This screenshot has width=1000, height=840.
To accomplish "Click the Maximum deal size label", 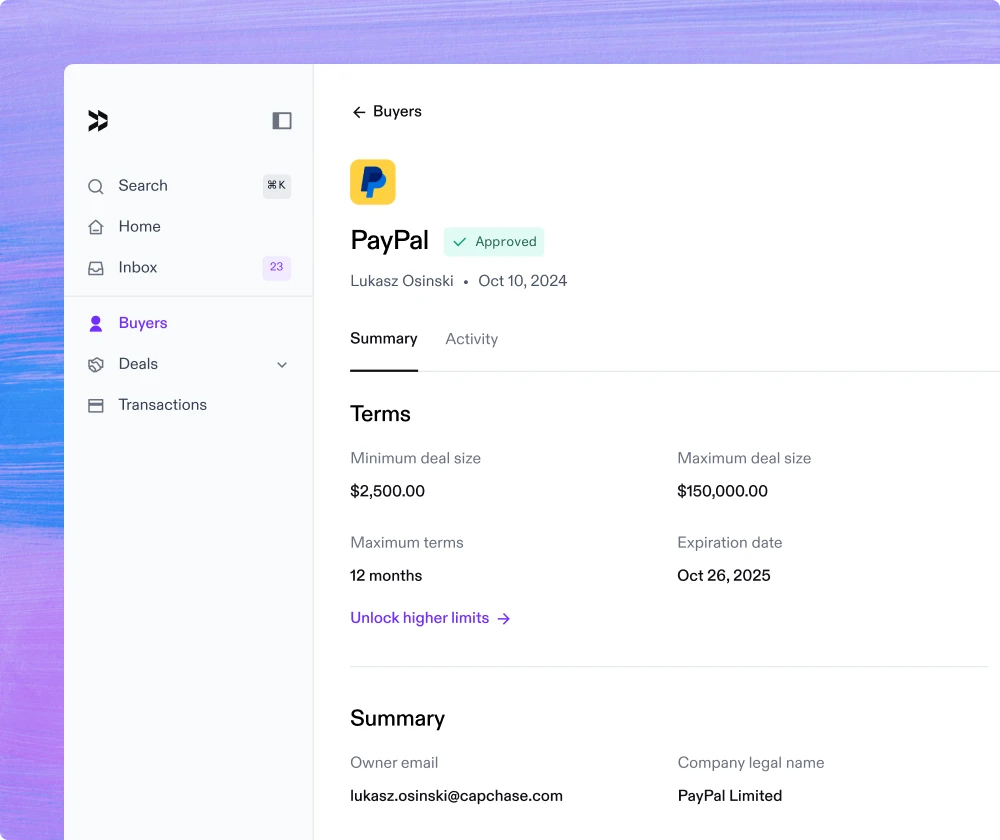I will (744, 459).
